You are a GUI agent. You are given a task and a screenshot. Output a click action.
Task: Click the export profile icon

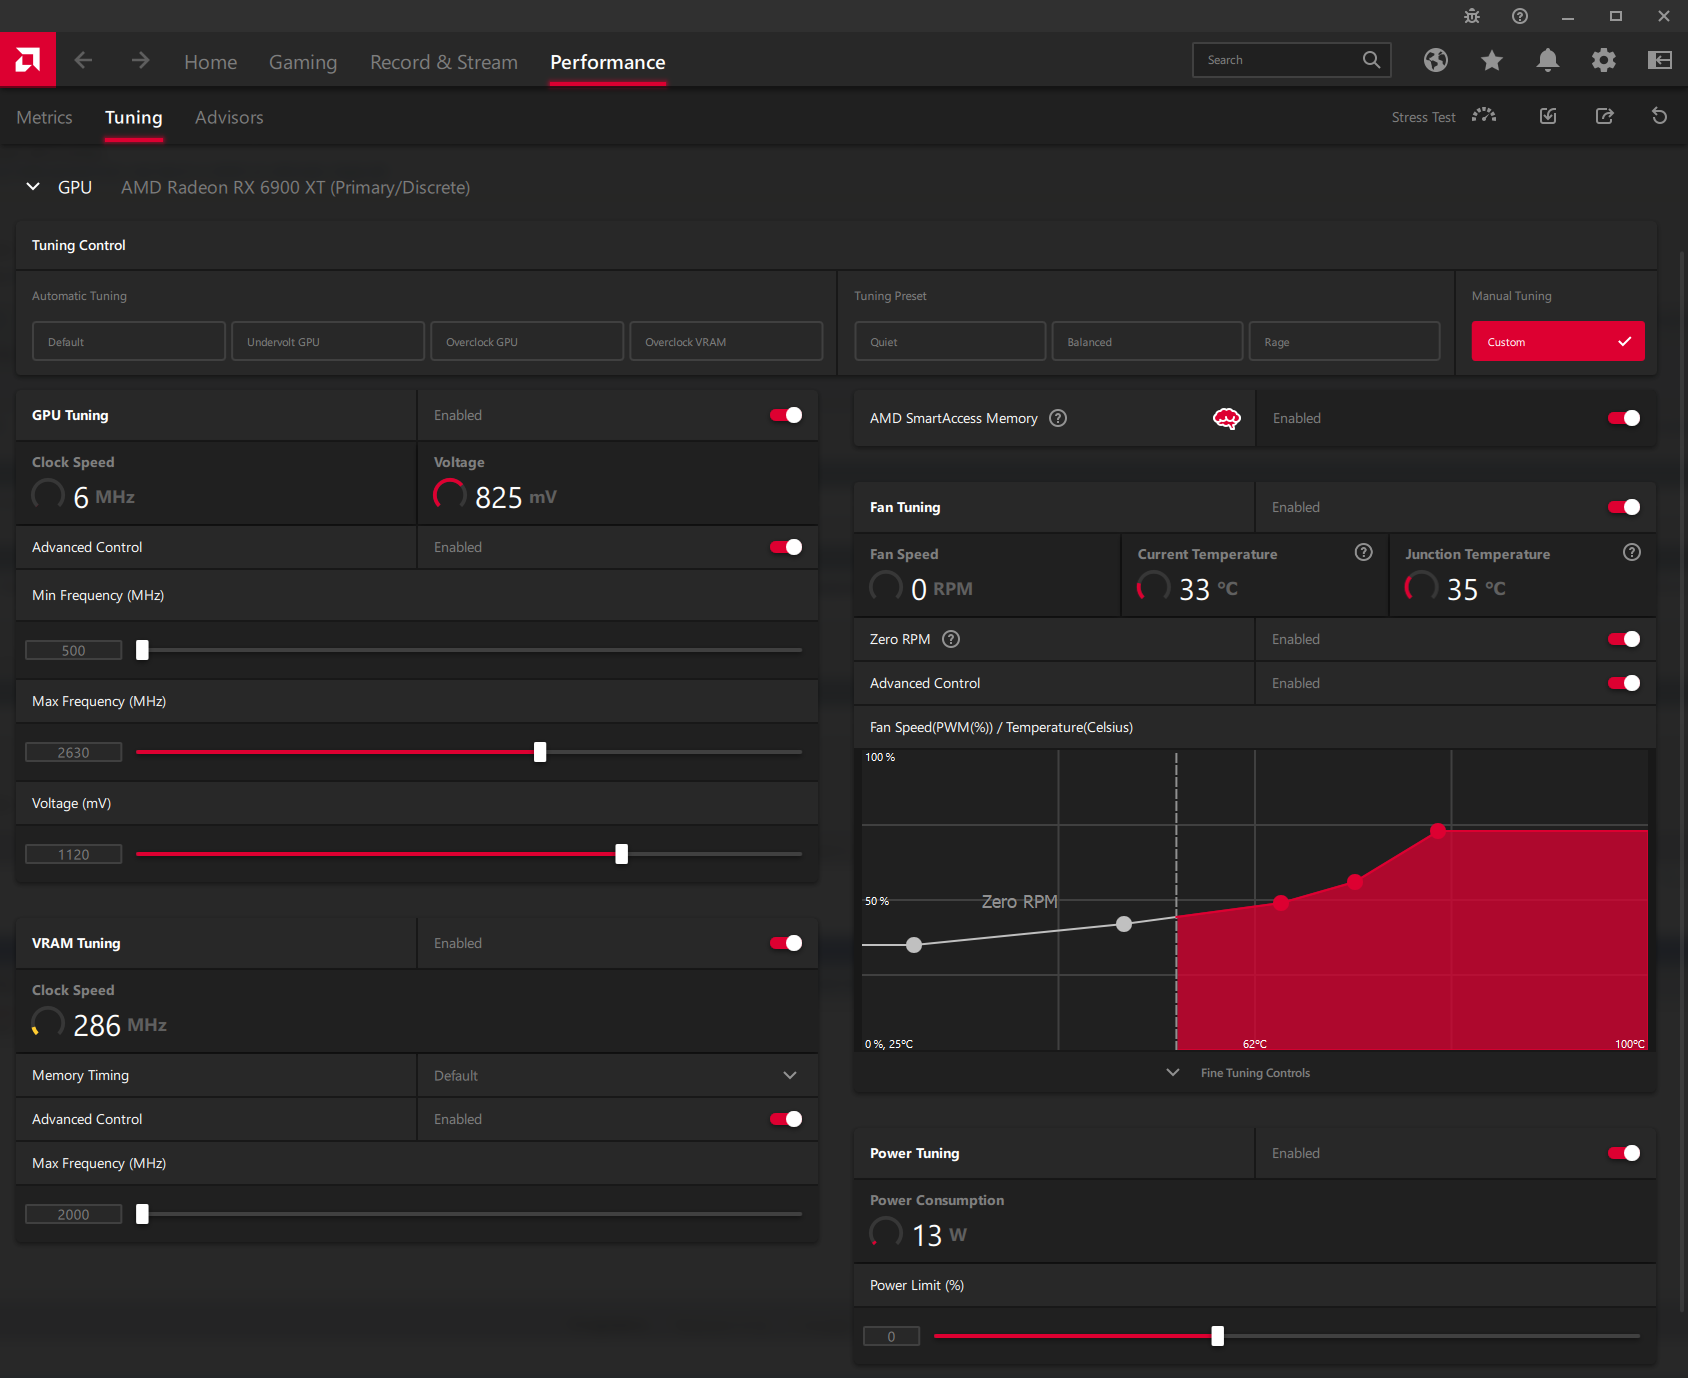1604,116
